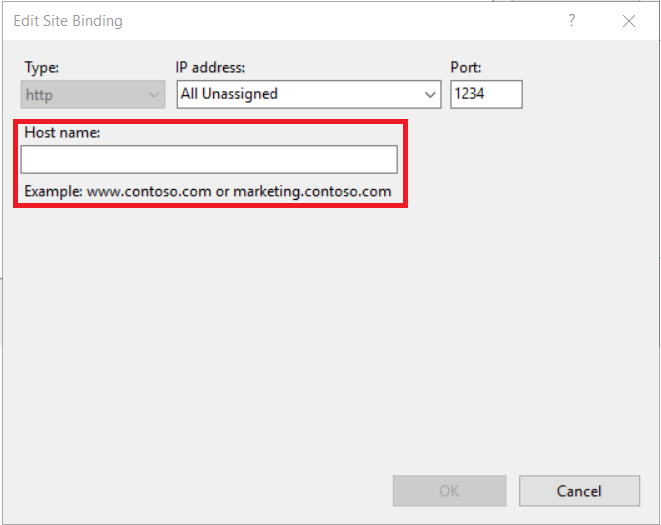Click the Port: label
Viewport: 661px width, 525px height.
pos(467,68)
